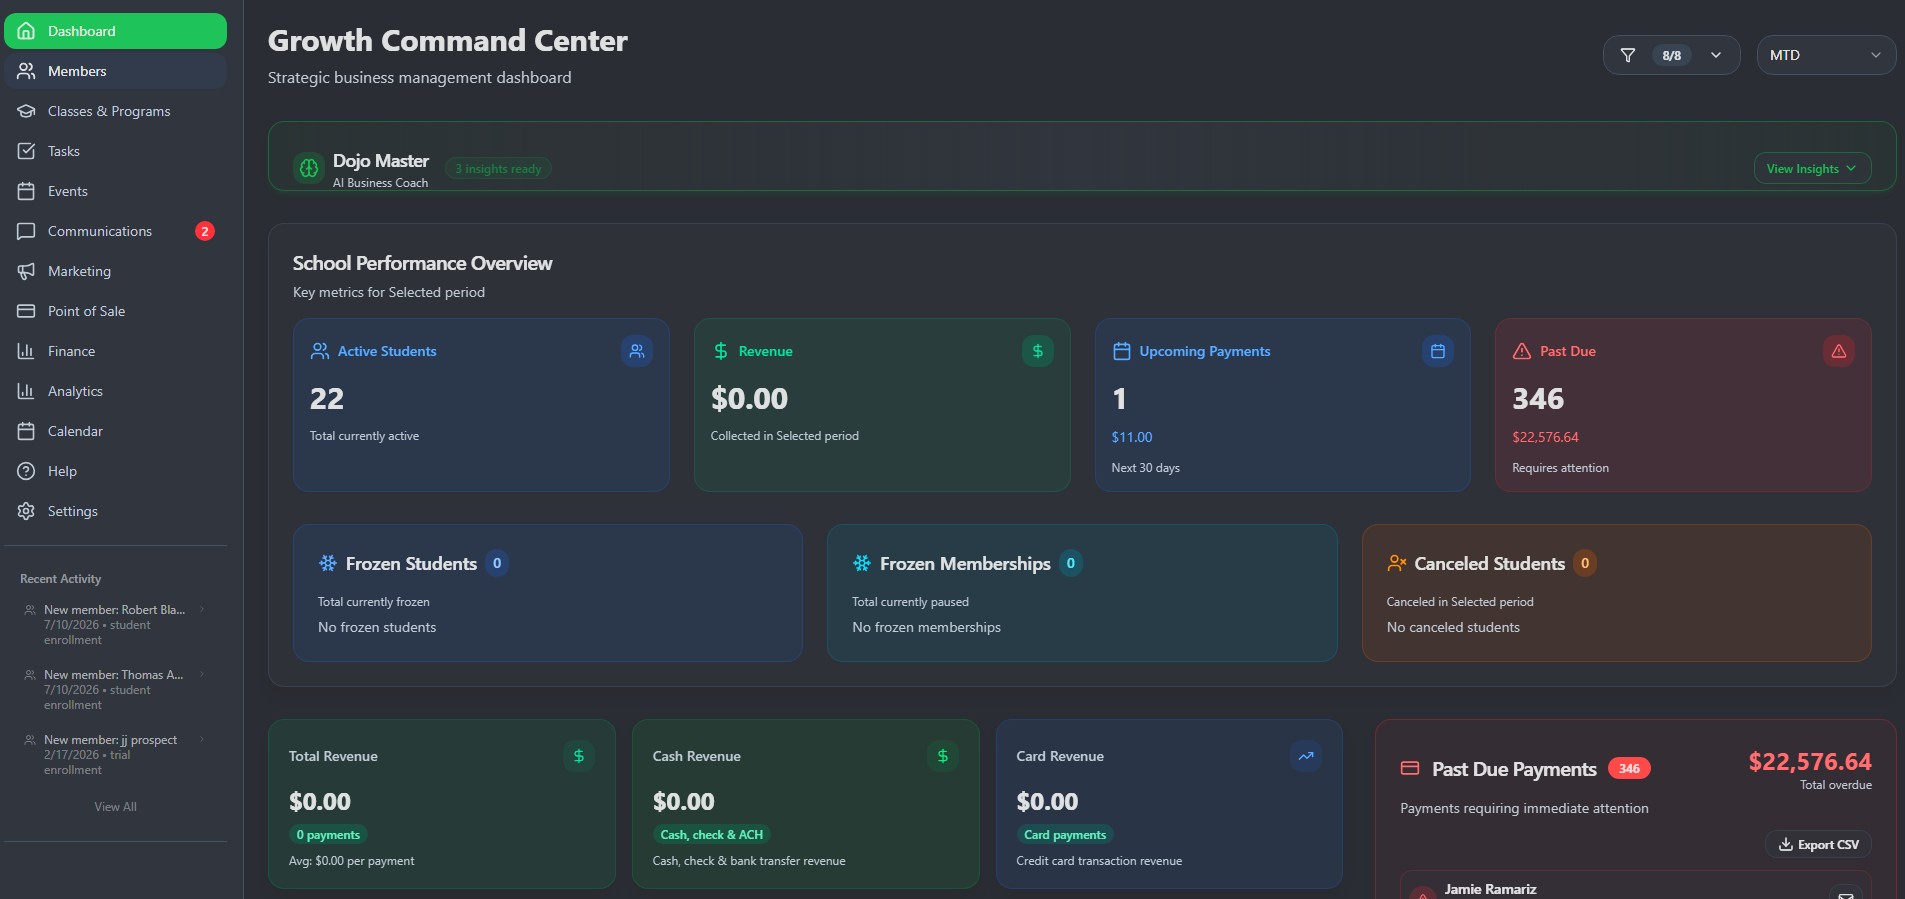Click the 'Cash, check & ACH' tag
This screenshot has height=899, width=1905.
click(712, 835)
